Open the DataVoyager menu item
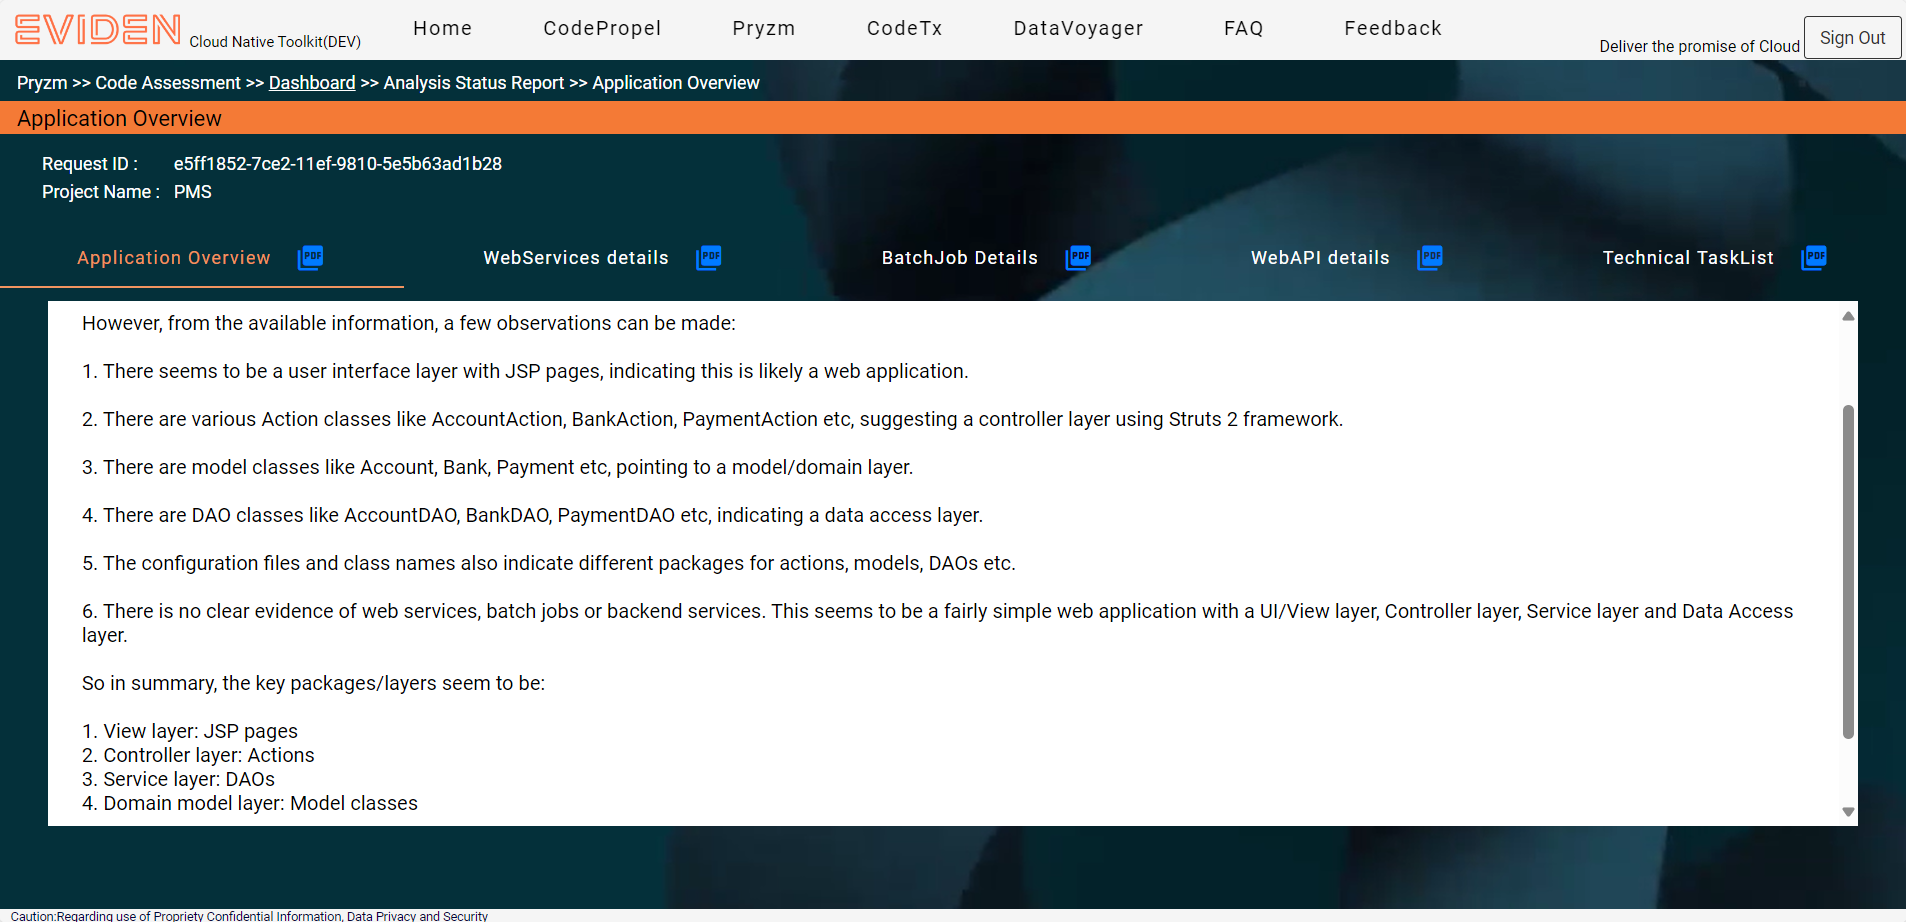This screenshot has height=922, width=1906. [x=1078, y=28]
